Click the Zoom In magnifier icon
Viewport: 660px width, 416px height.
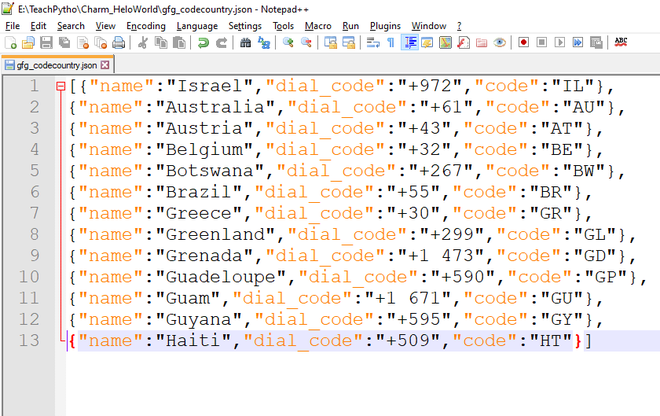pos(288,43)
